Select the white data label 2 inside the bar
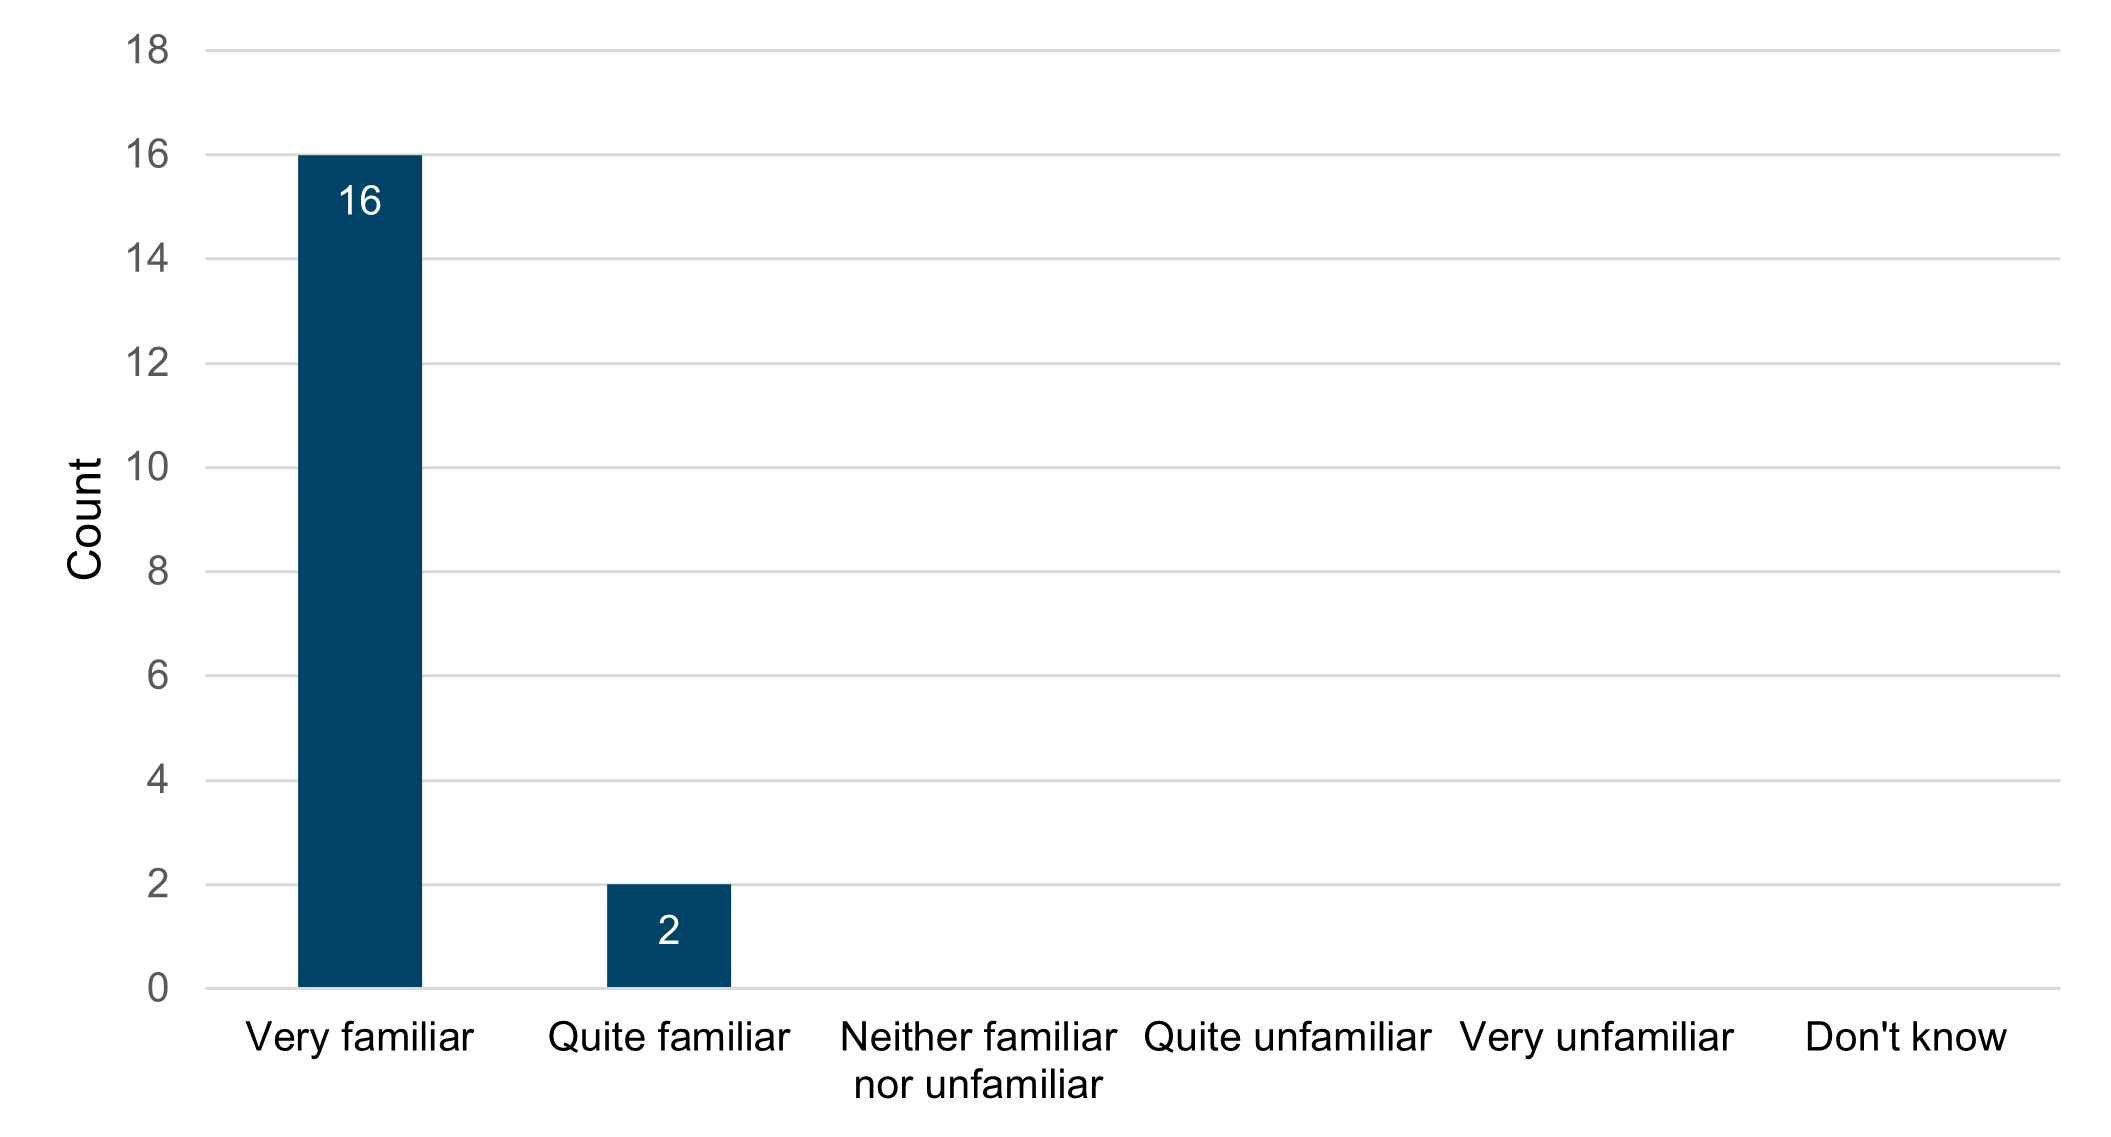Image resolution: width=2111 pixels, height=1137 pixels. [x=669, y=931]
